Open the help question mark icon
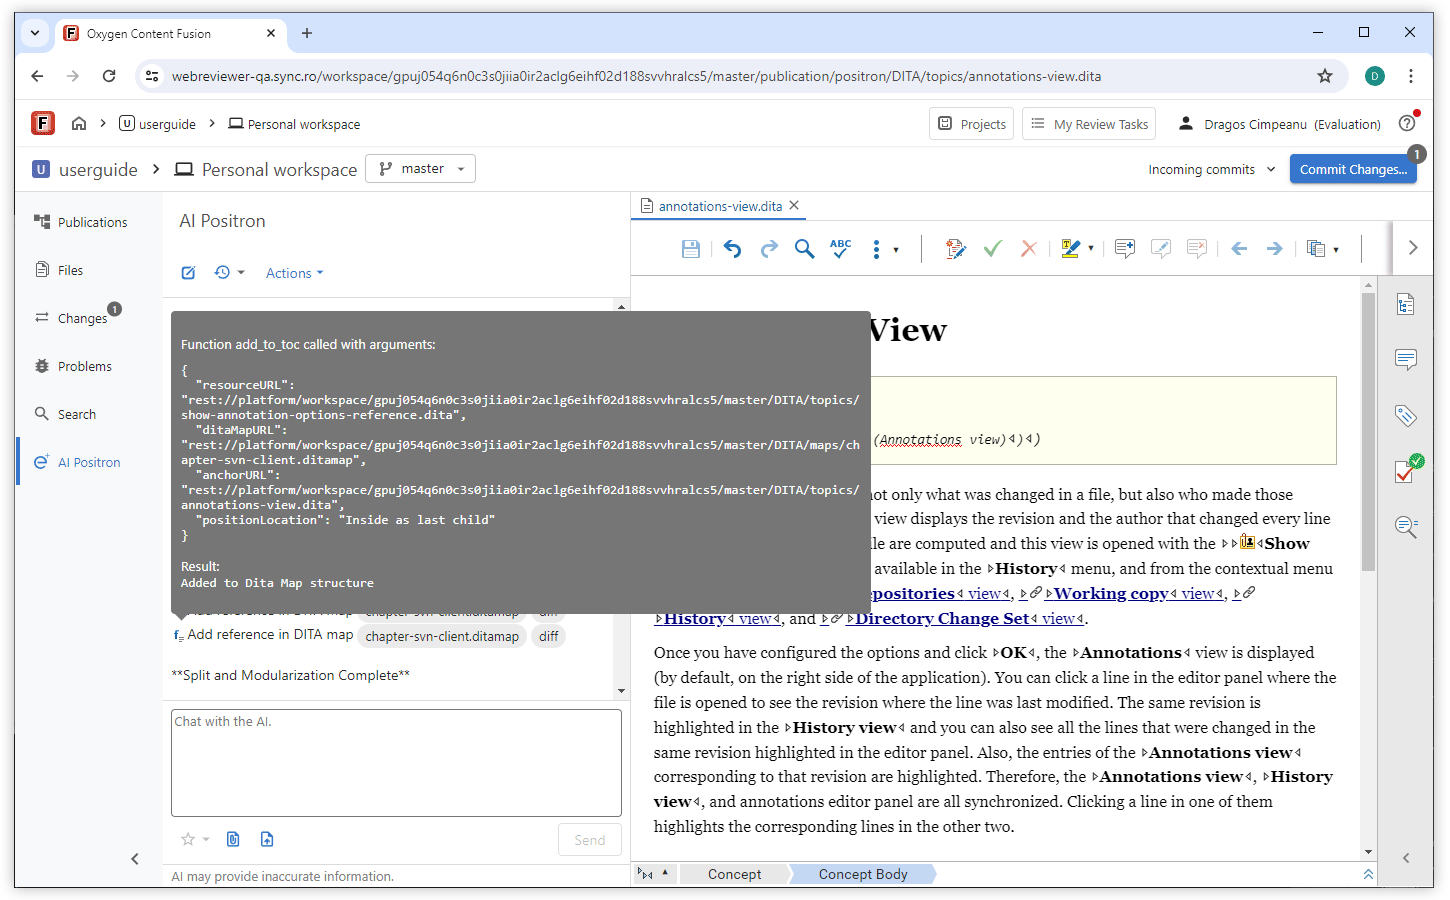 click(x=1406, y=124)
